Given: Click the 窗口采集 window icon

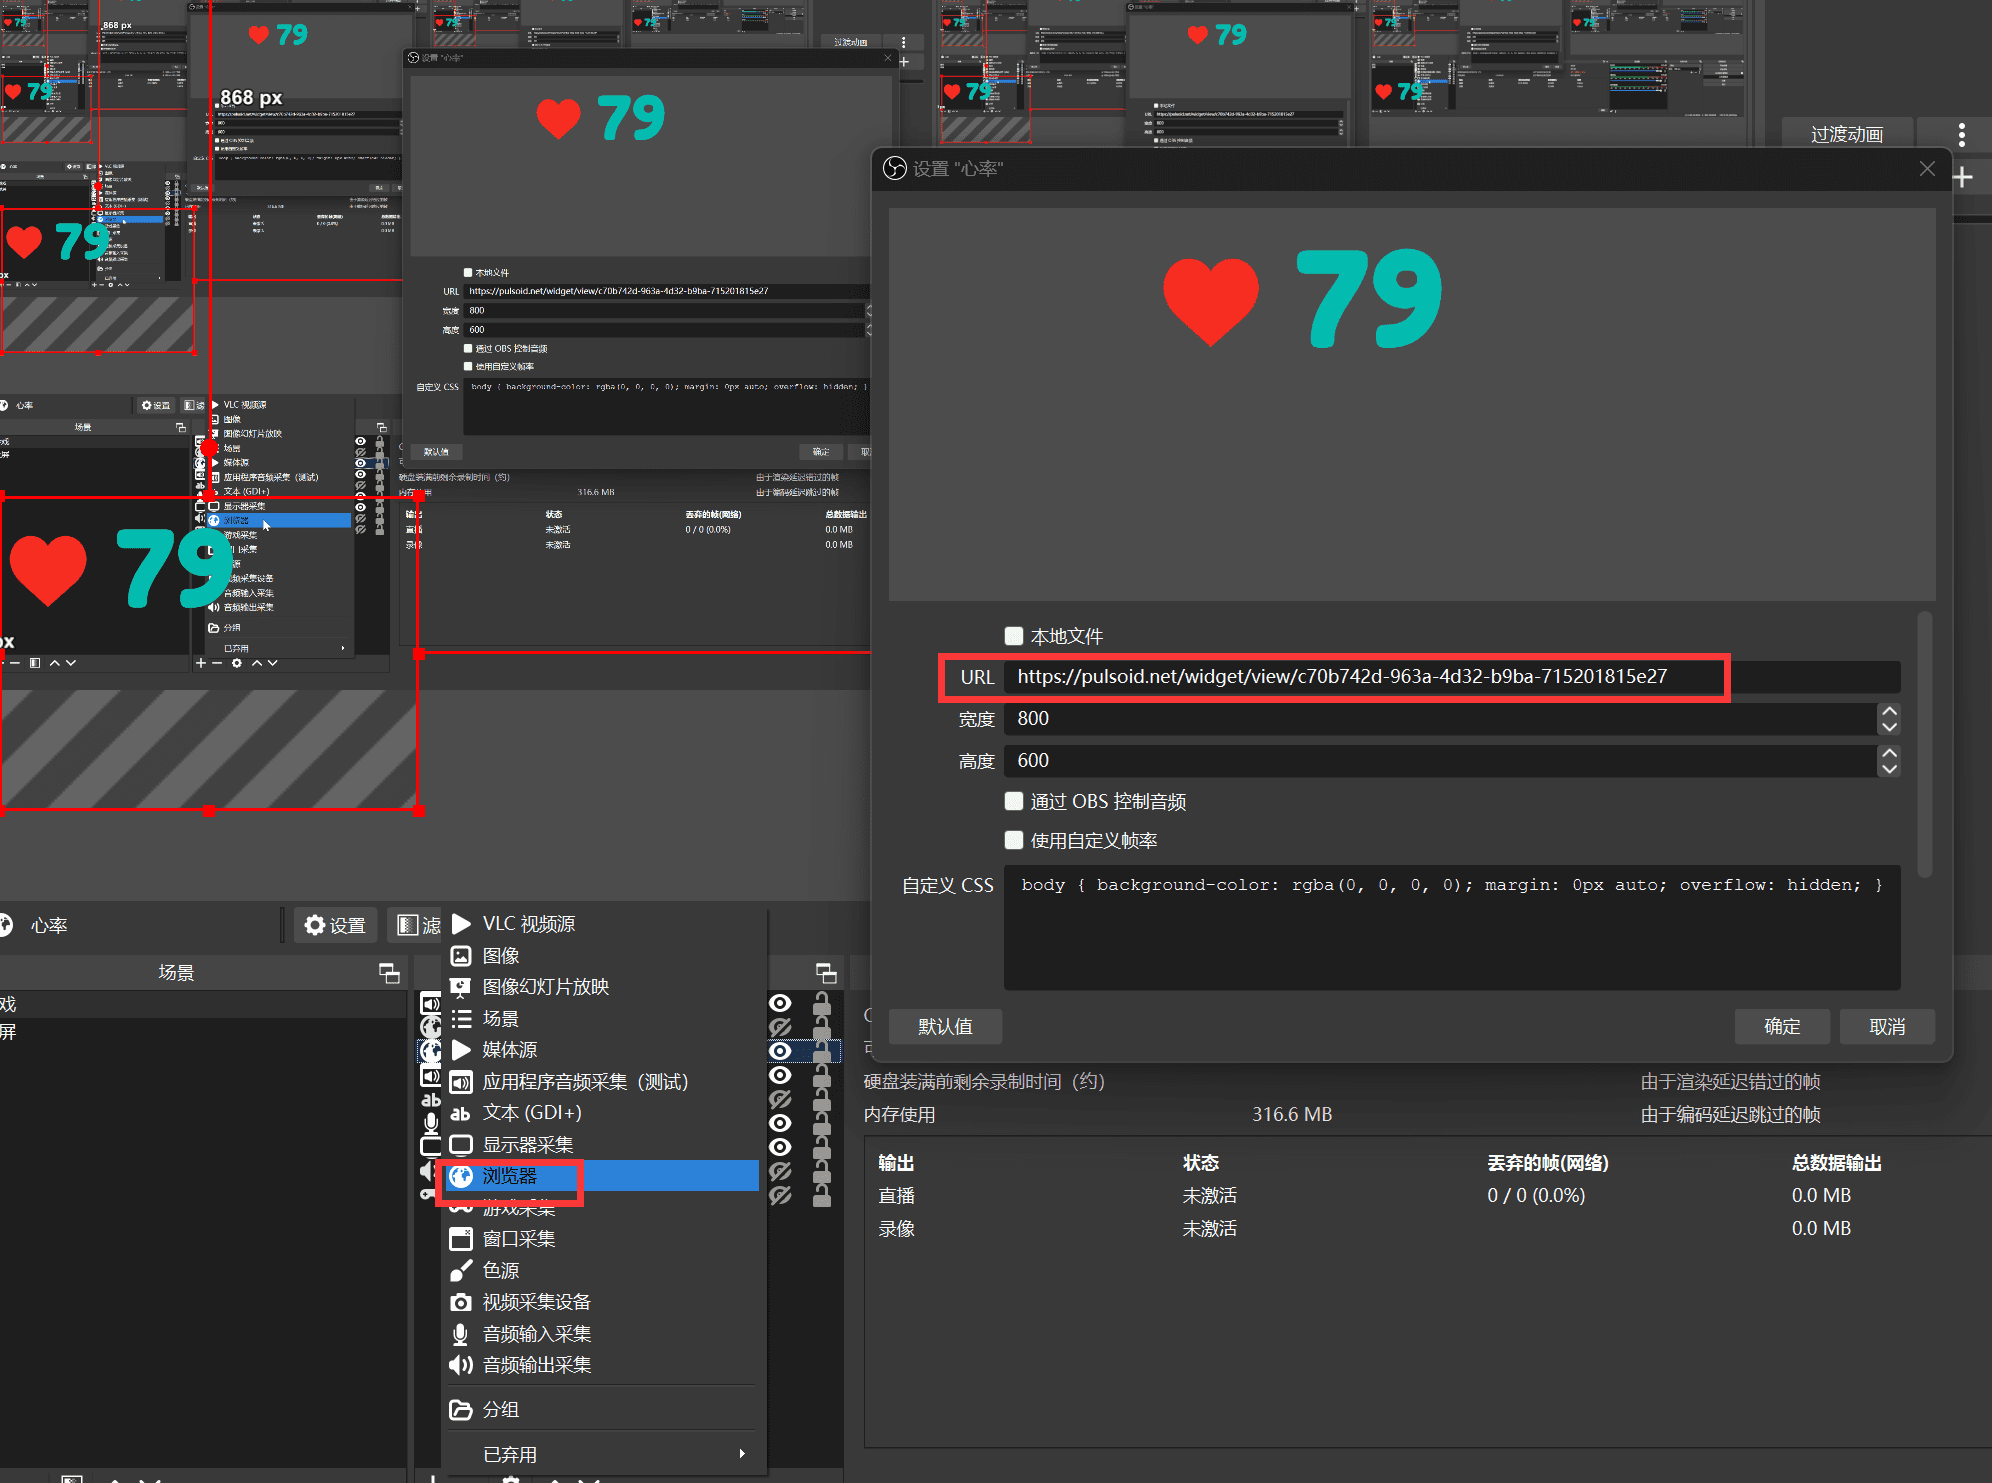Looking at the screenshot, I should click(461, 1239).
